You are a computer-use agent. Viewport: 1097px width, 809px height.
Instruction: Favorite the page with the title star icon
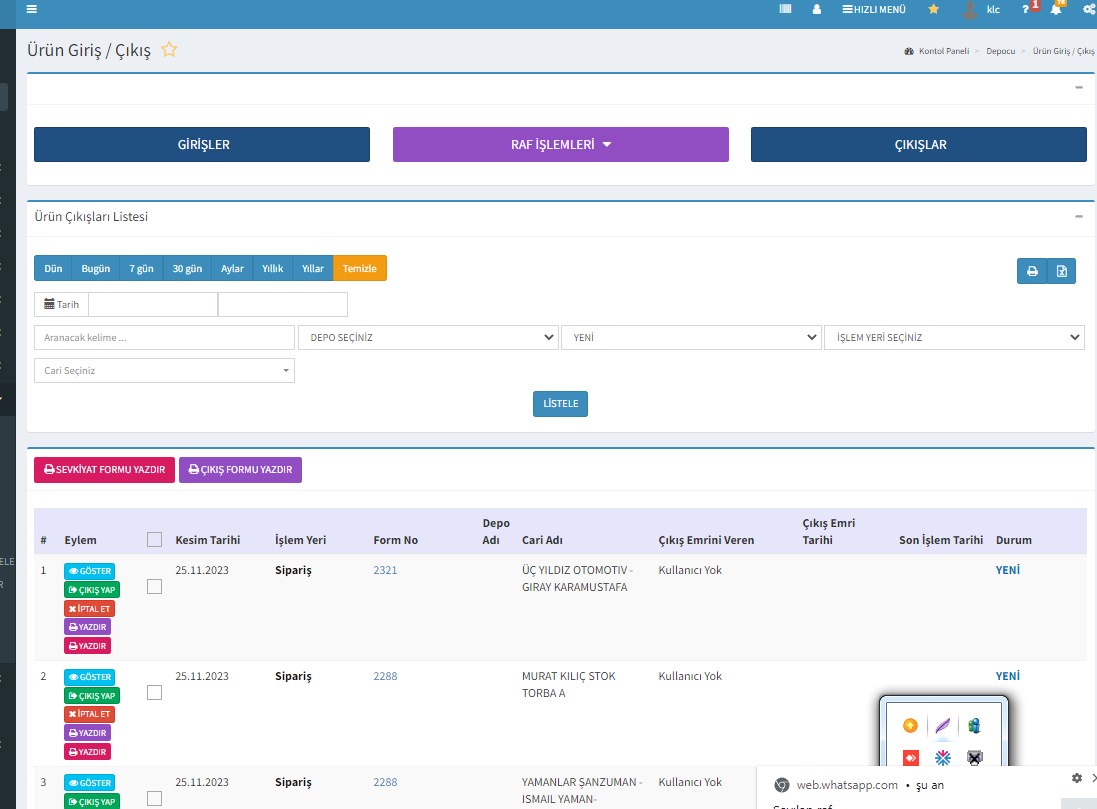[169, 49]
